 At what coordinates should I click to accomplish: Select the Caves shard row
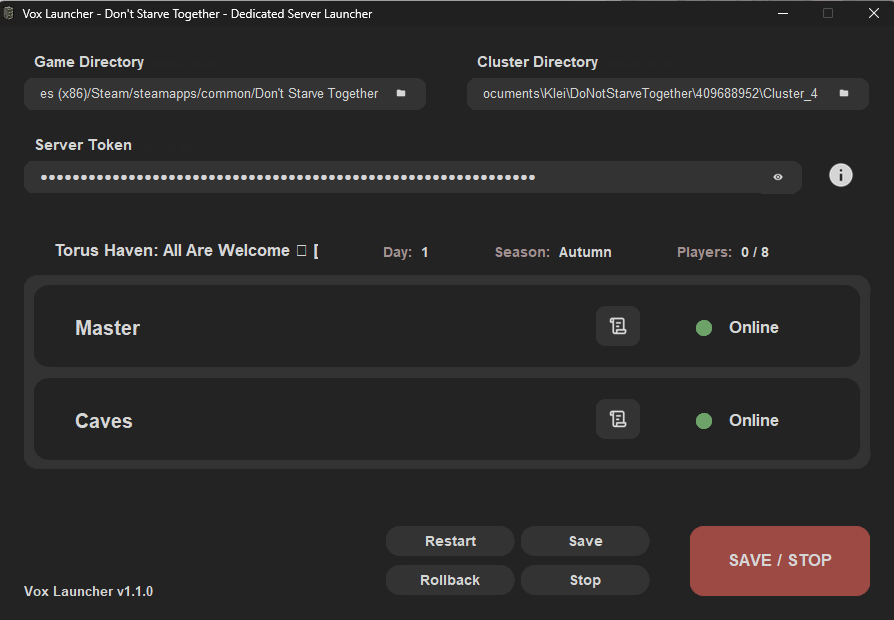click(x=300, y=421)
